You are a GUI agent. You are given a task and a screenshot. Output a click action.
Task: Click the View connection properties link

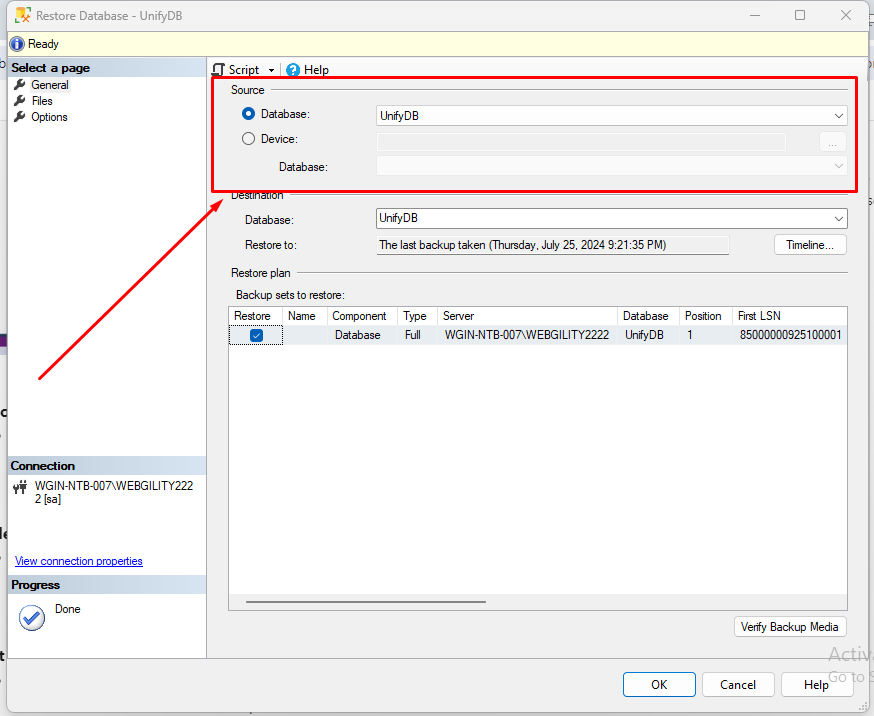(78, 561)
